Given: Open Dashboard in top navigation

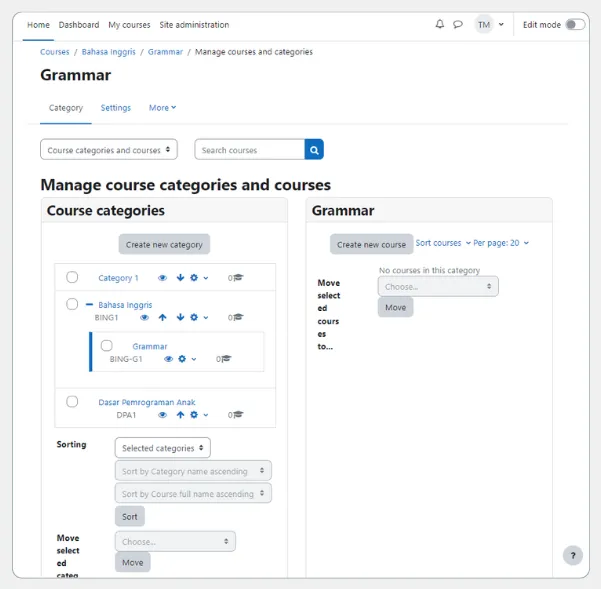Looking at the screenshot, I should [x=79, y=25].
